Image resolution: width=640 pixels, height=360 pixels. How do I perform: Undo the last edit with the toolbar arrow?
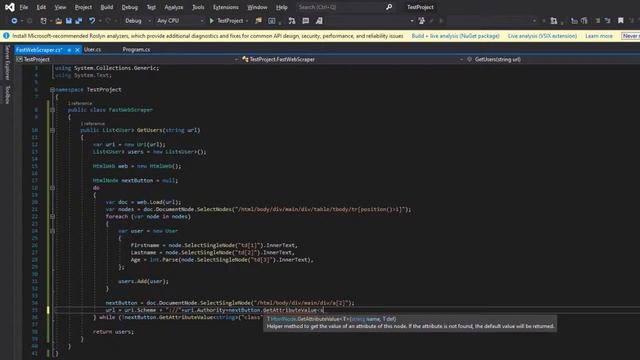92,20
